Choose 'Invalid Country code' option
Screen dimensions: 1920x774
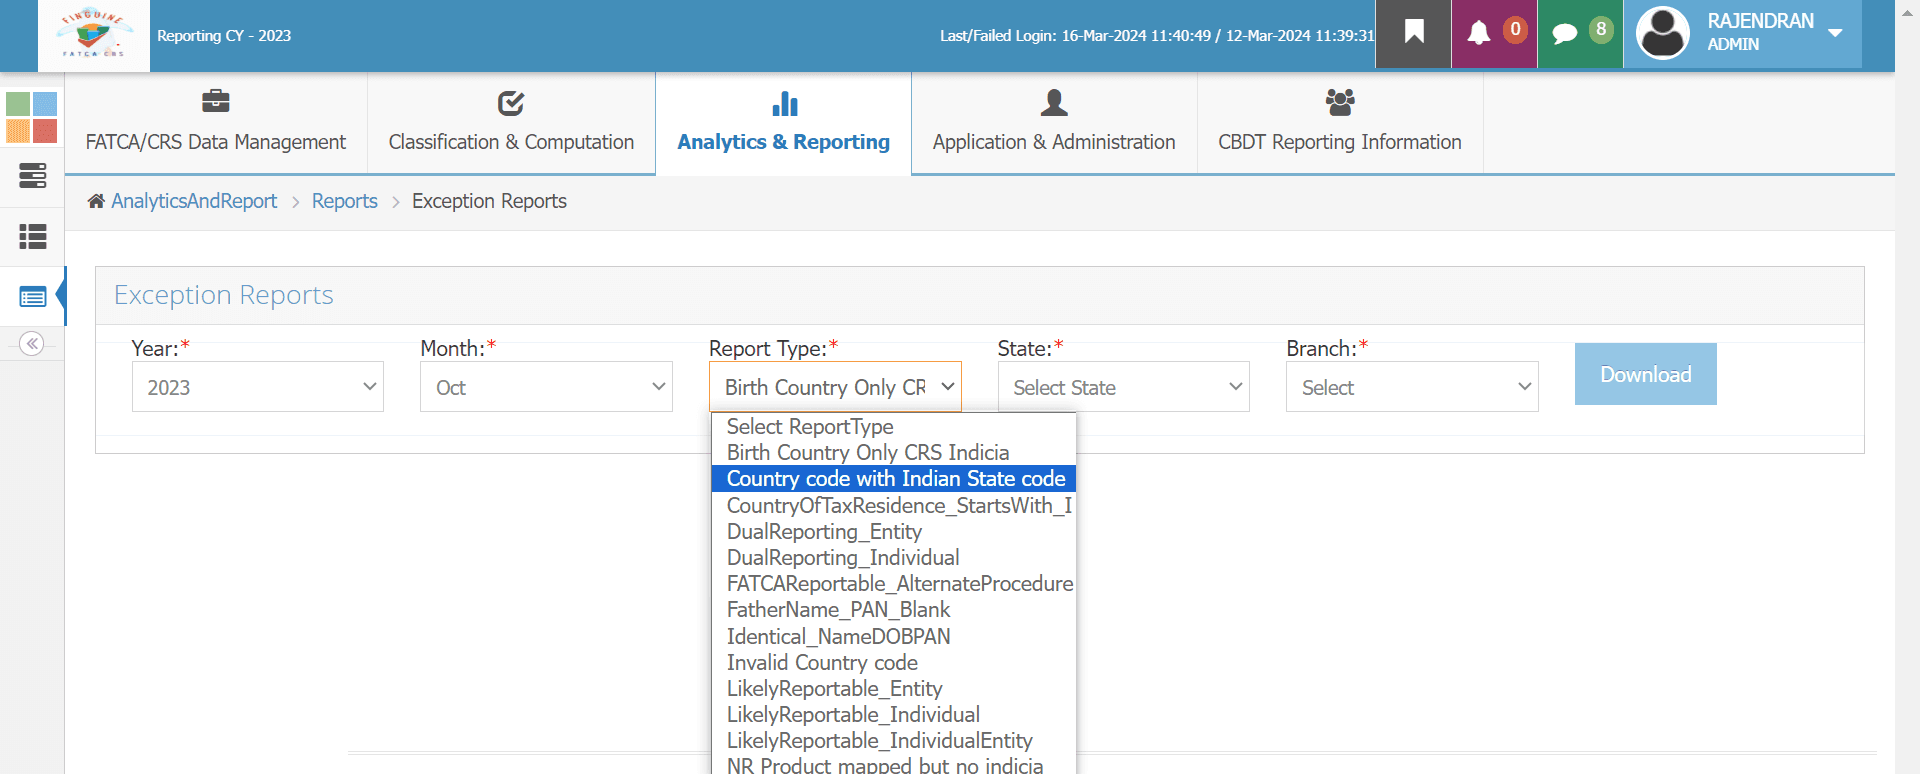click(893, 663)
